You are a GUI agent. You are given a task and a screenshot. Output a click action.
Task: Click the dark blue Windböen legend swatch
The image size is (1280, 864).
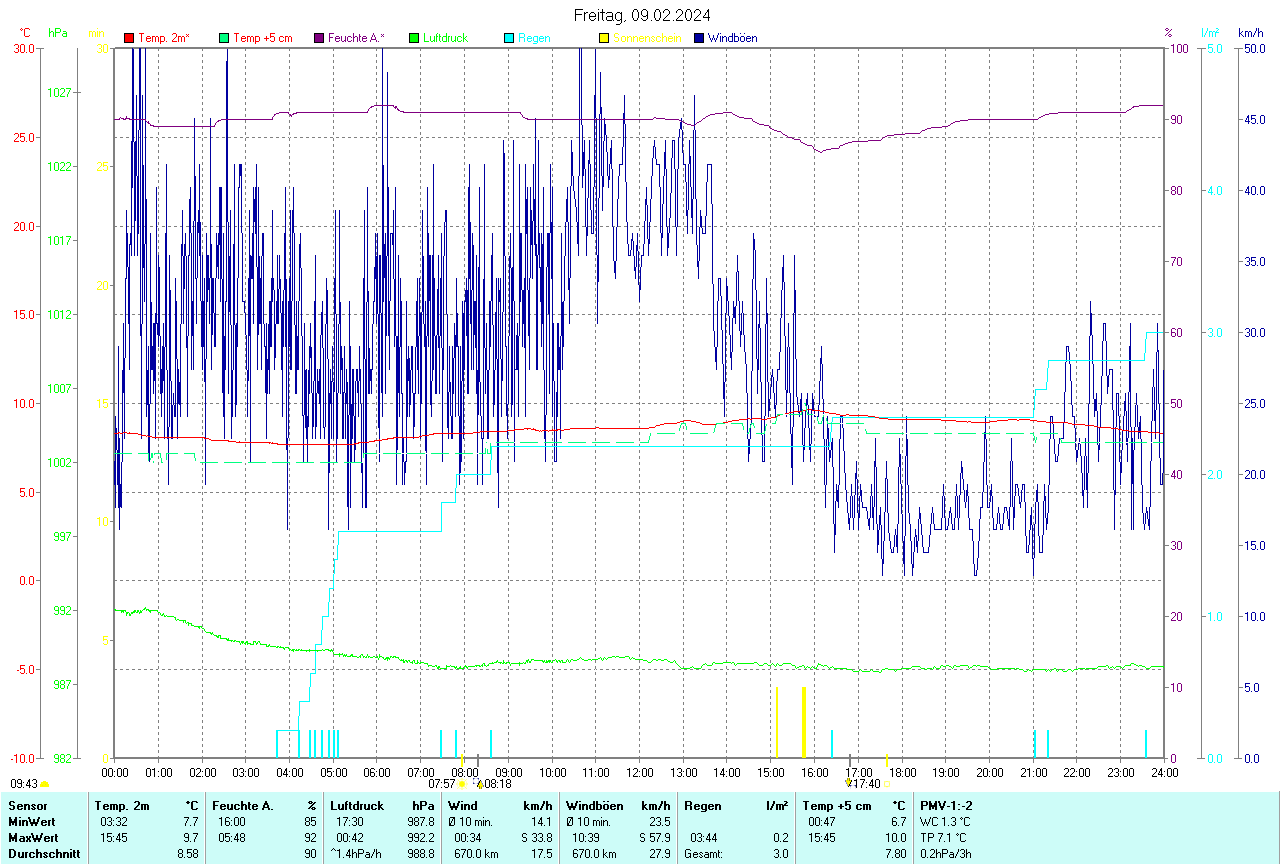click(699, 38)
